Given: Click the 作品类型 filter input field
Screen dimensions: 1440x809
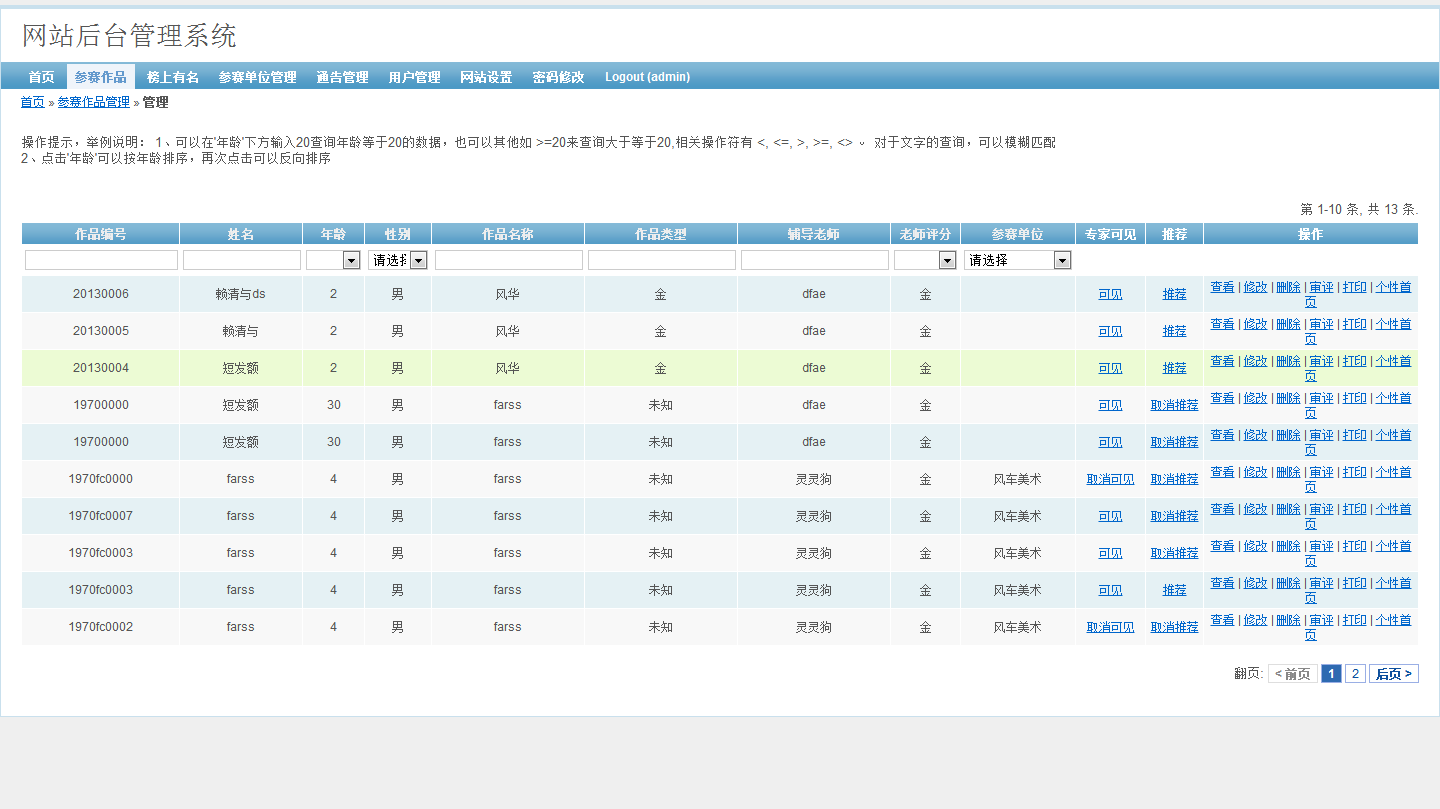Looking at the screenshot, I should pyautogui.click(x=661, y=260).
